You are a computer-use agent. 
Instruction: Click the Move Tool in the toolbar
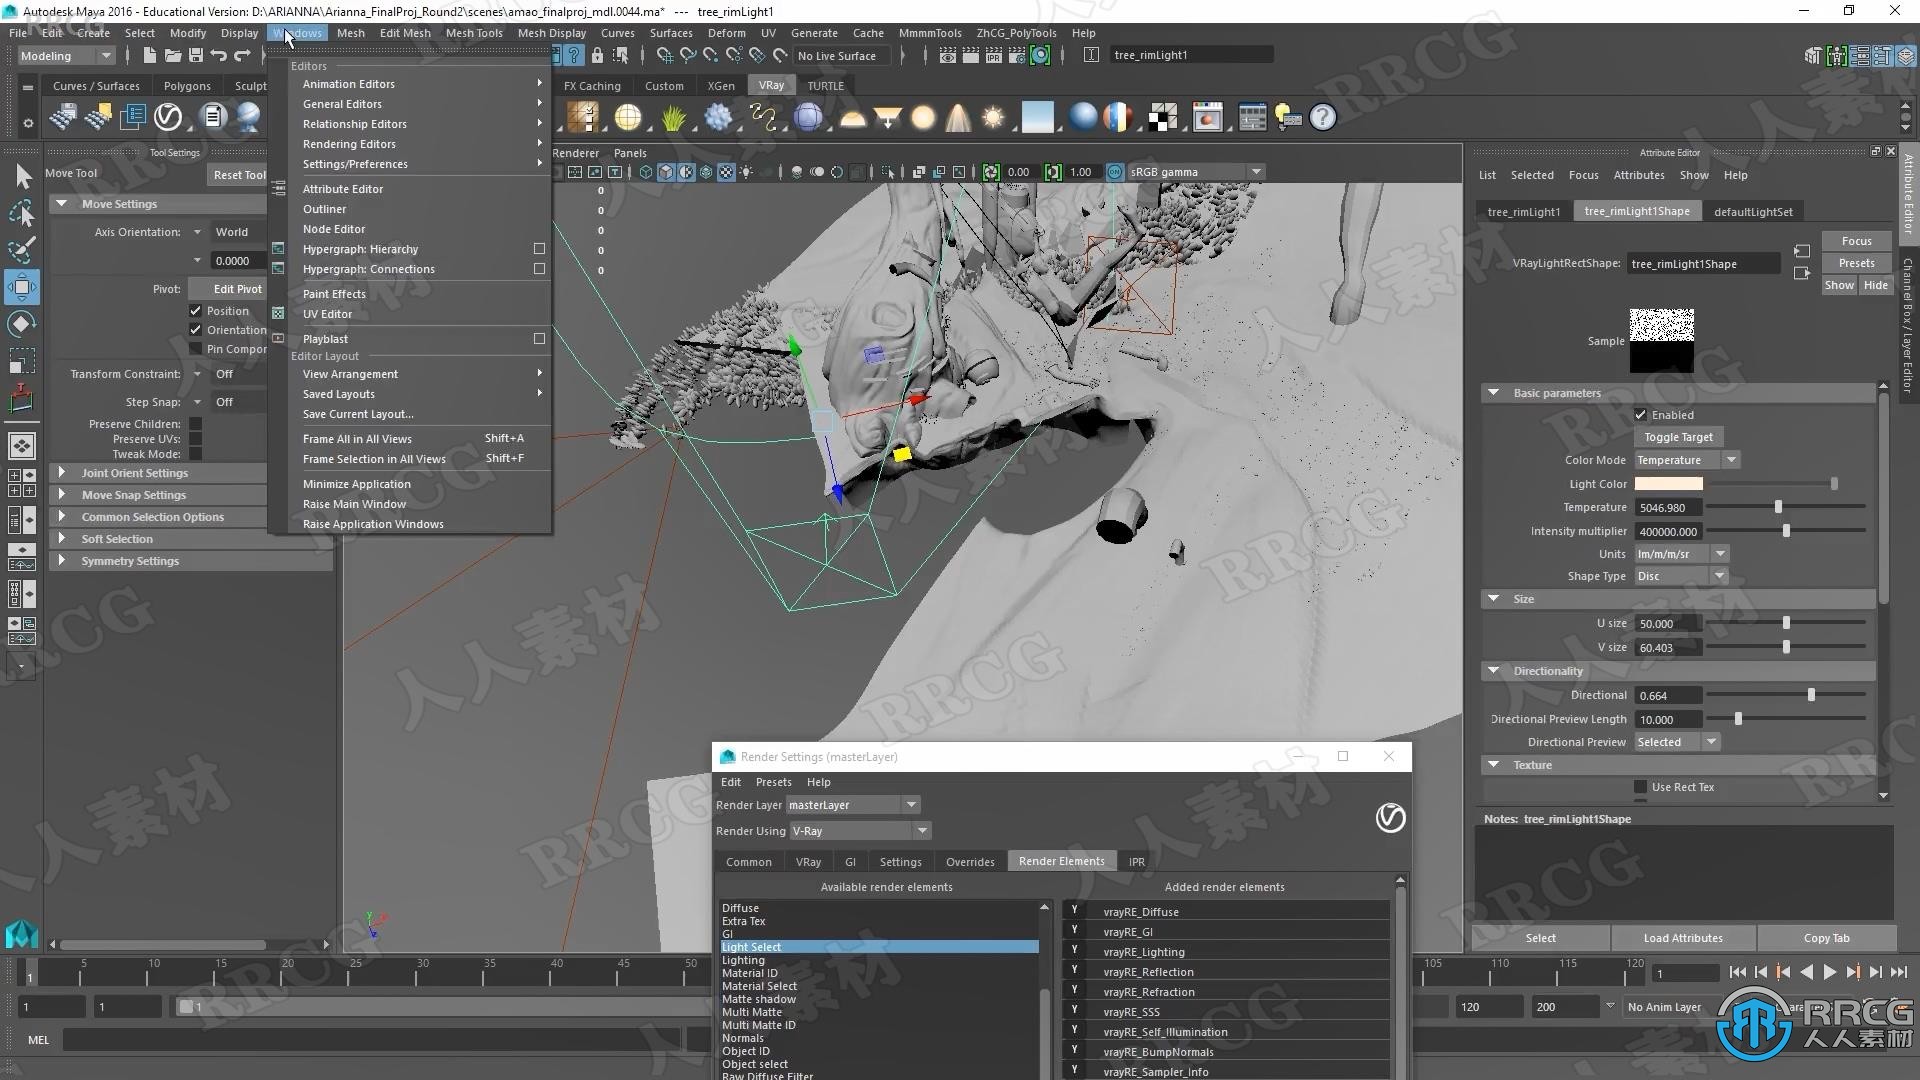20,287
